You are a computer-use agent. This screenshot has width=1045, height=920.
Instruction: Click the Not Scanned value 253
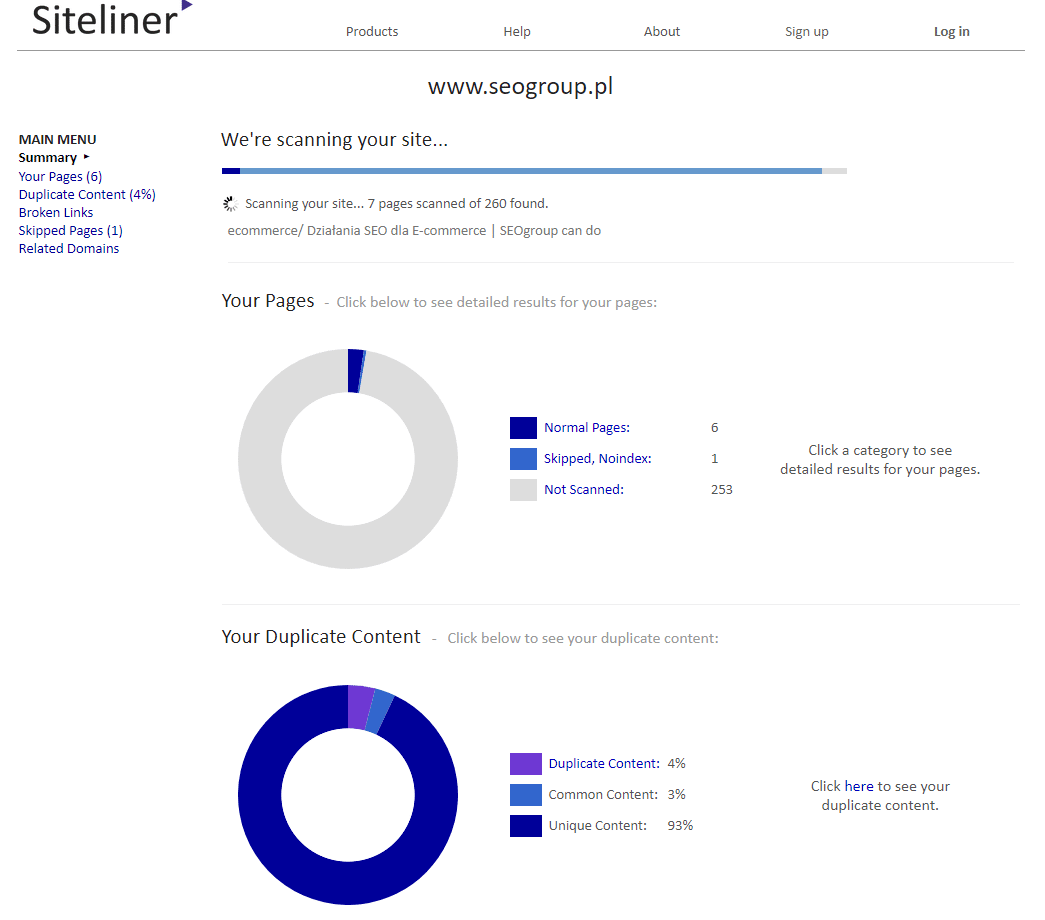coord(722,489)
